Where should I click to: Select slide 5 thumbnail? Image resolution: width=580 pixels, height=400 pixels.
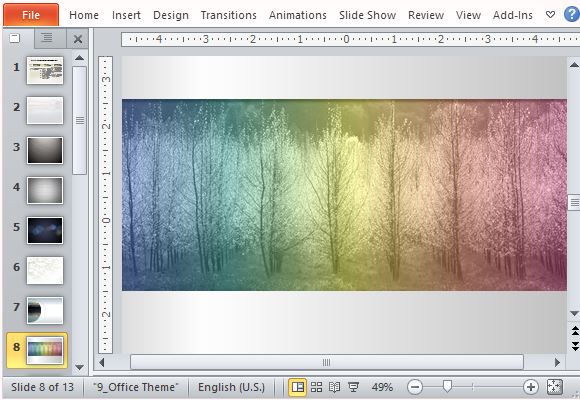pos(45,230)
